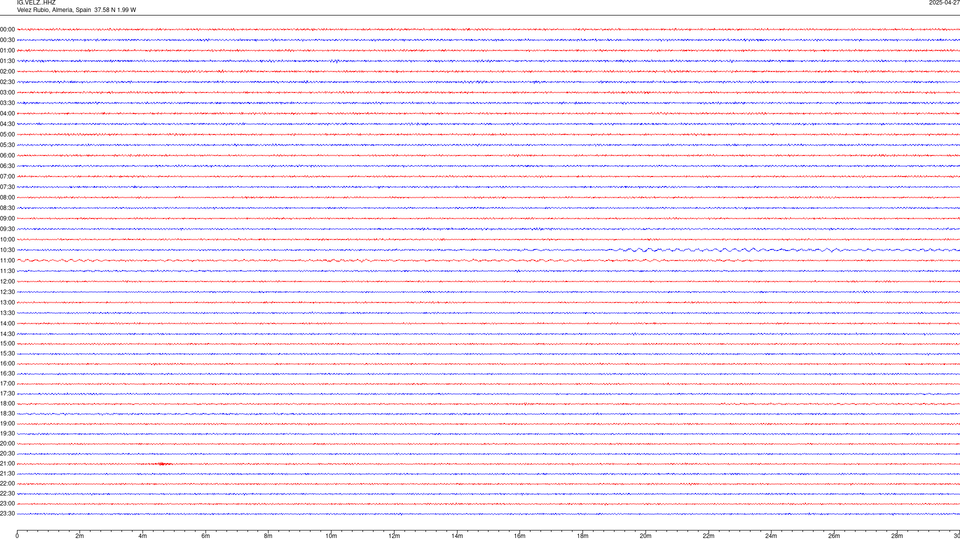The image size is (960, 540).
Task: Click the station code IG.VELZ..HHZ header
Action: (36, 3)
